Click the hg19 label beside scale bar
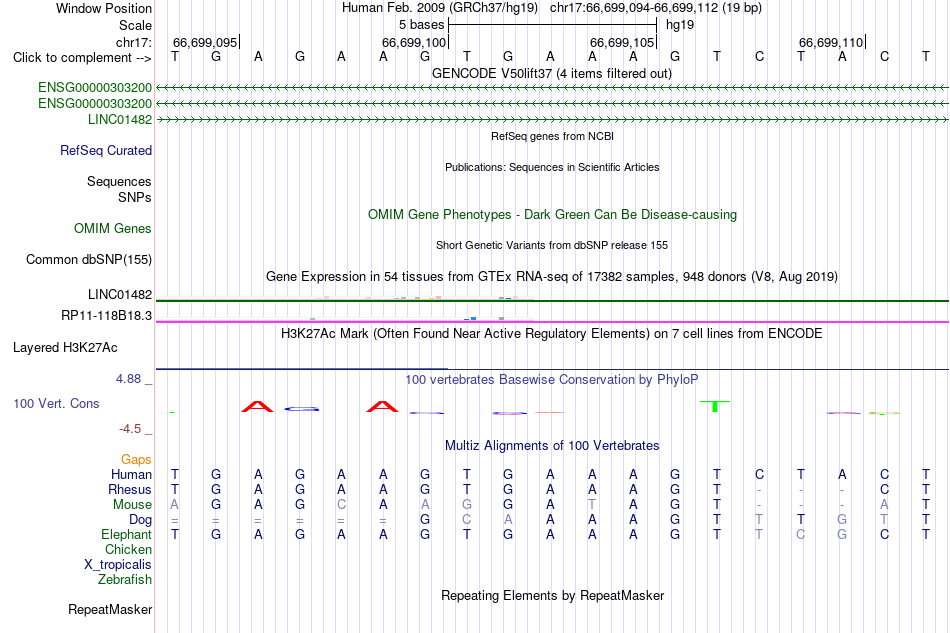The height and width of the screenshot is (633, 950). tap(680, 25)
